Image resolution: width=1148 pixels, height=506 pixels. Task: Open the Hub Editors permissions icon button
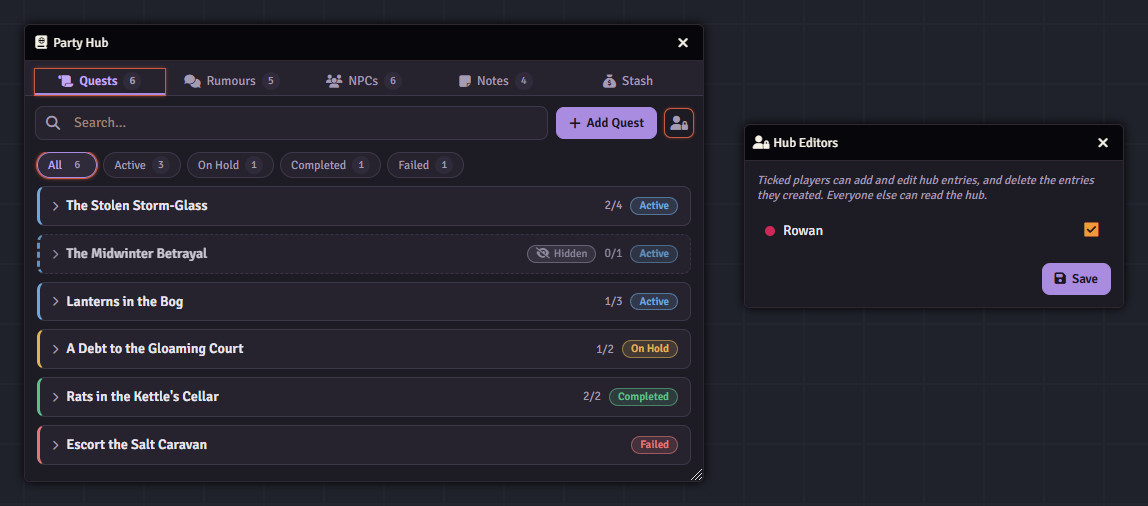pos(679,123)
